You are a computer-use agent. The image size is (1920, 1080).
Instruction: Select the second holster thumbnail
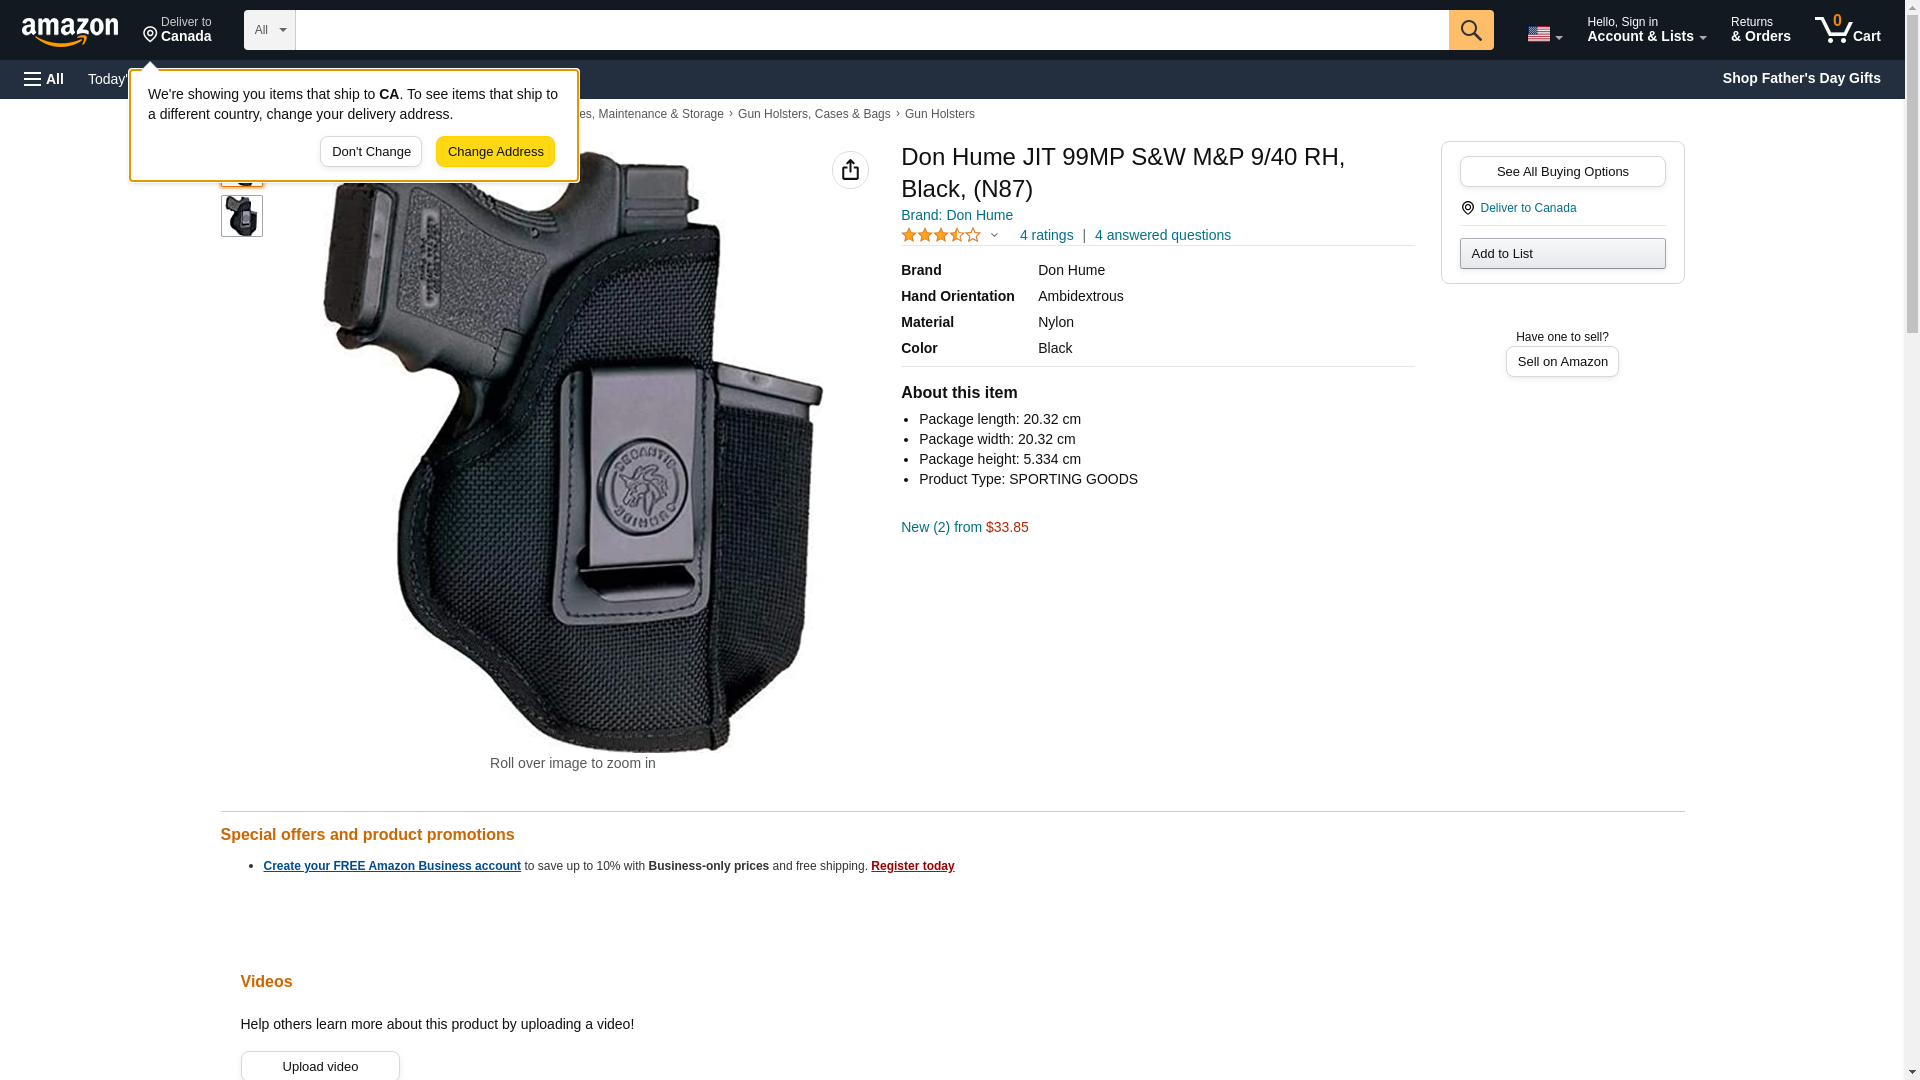[241, 216]
